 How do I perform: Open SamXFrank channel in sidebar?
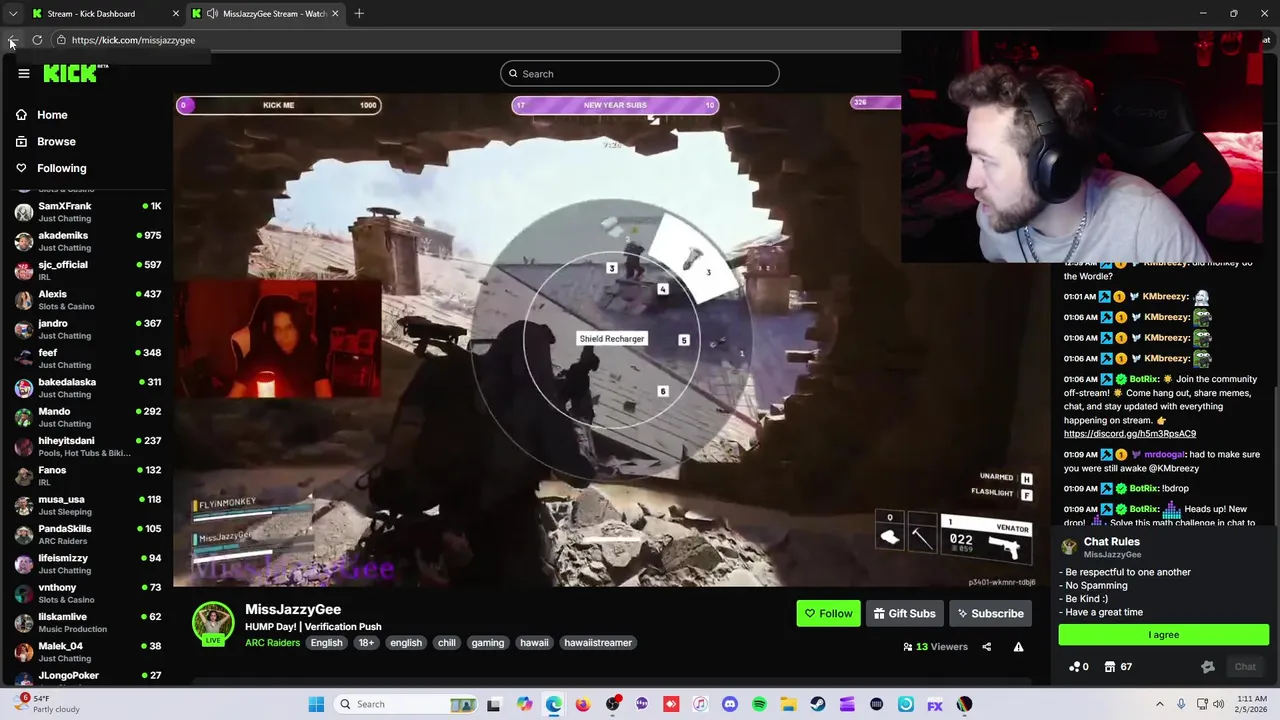pyautogui.click(x=88, y=212)
